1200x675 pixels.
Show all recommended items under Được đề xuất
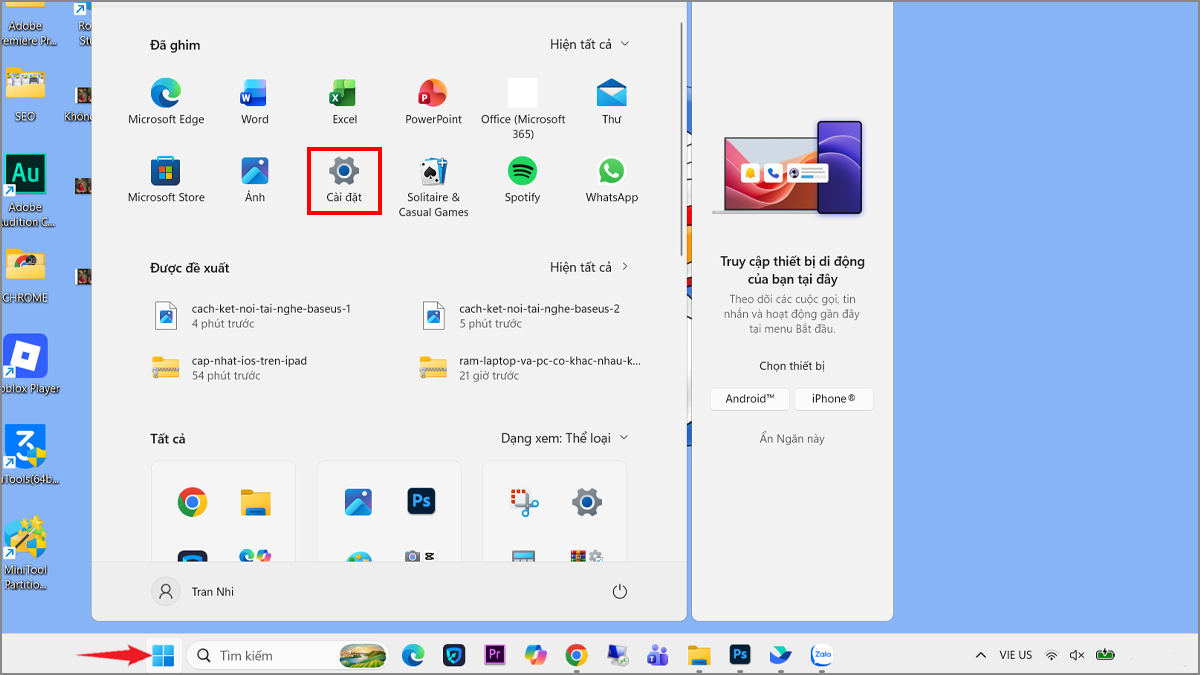(590, 267)
